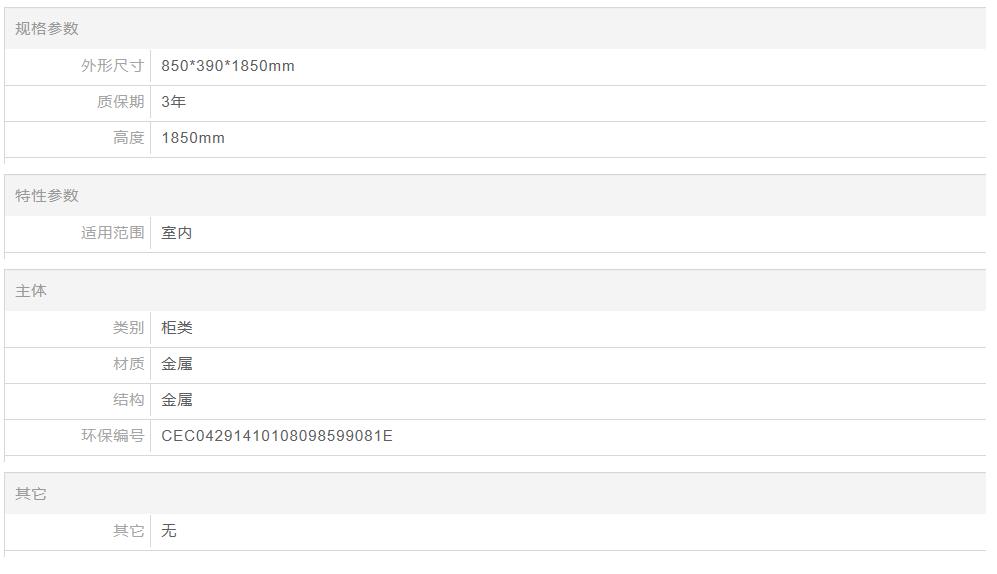Click the CEC04291410108098599081E code
The image size is (997, 574).
pyautogui.click(x=277, y=436)
